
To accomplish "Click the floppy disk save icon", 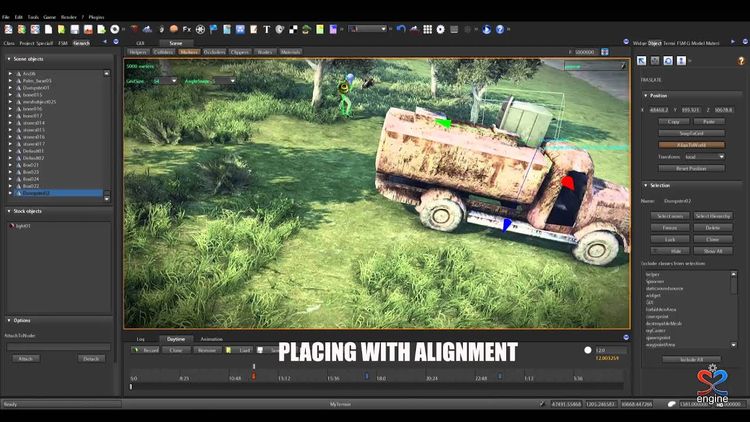I will (x=75, y=29).
